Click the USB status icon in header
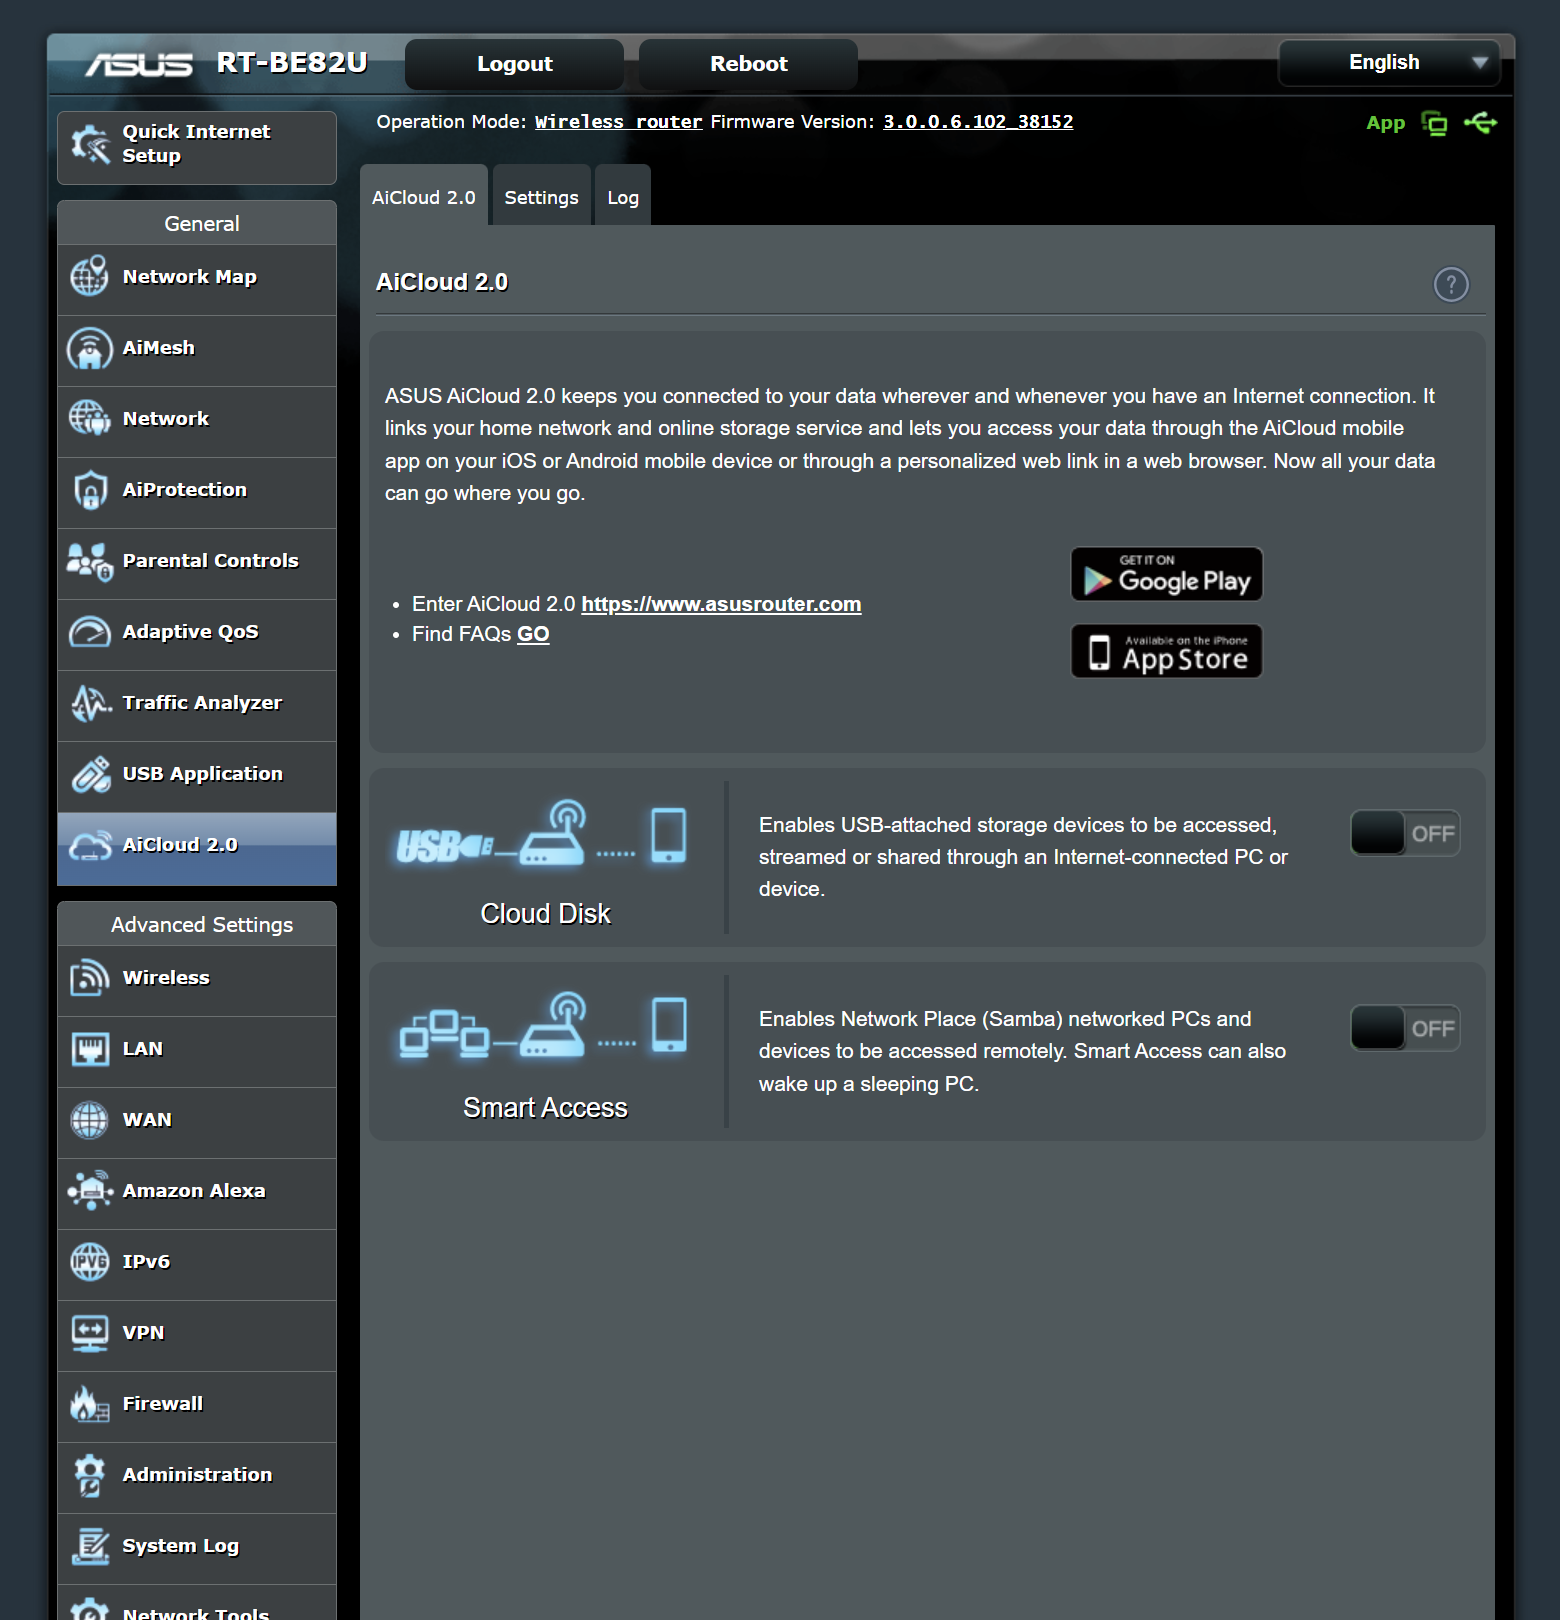This screenshot has height=1620, width=1560. click(1480, 122)
